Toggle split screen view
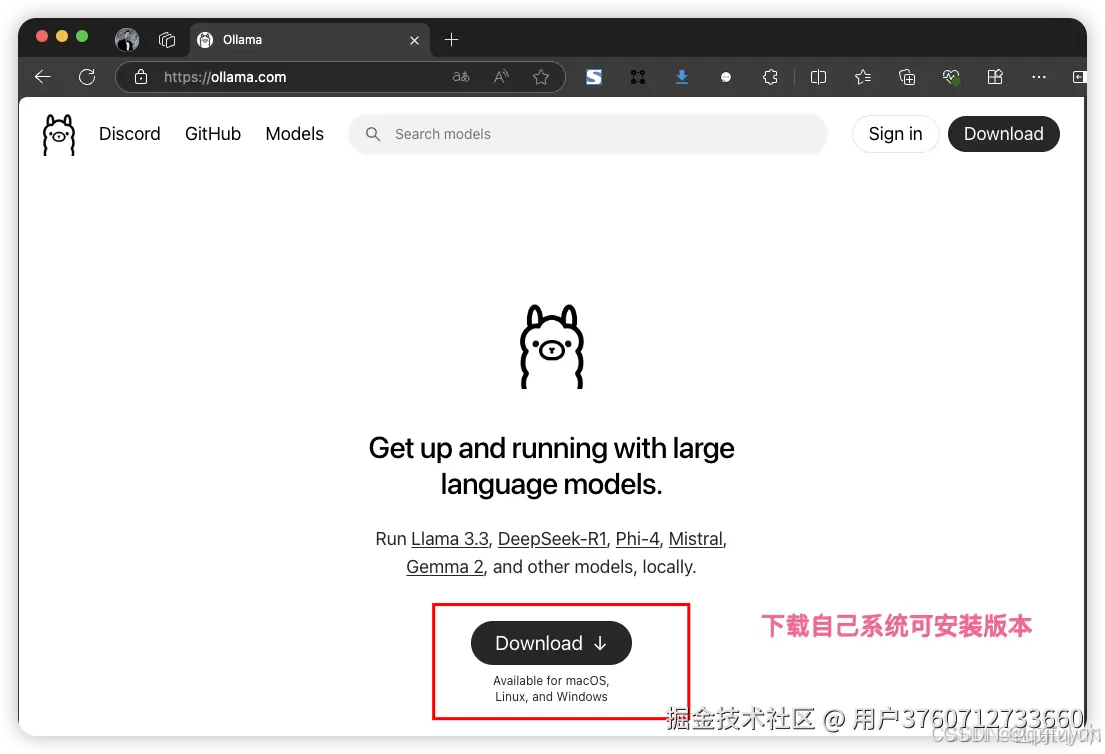The image size is (1105, 754). [x=818, y=77]
